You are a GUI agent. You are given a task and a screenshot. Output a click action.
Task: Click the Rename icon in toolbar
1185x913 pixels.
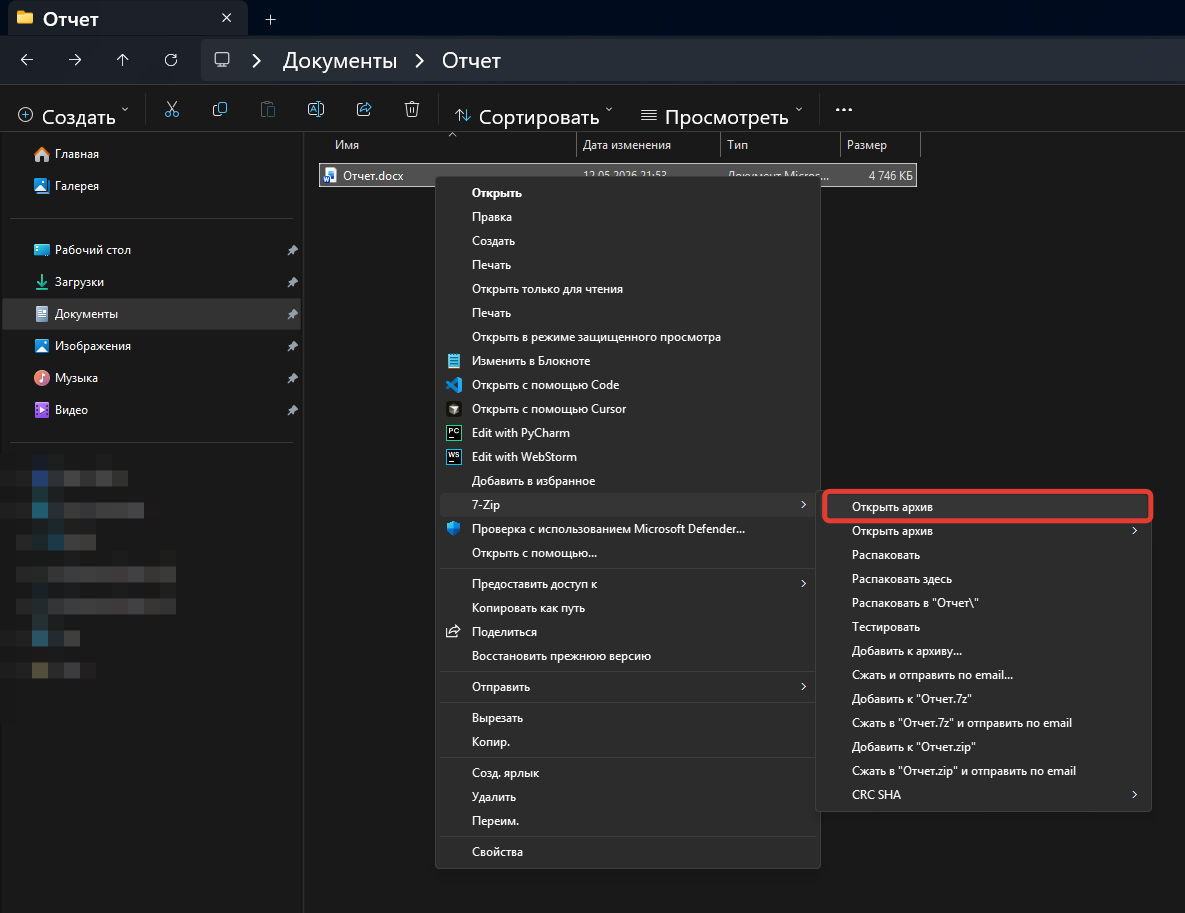316,110
